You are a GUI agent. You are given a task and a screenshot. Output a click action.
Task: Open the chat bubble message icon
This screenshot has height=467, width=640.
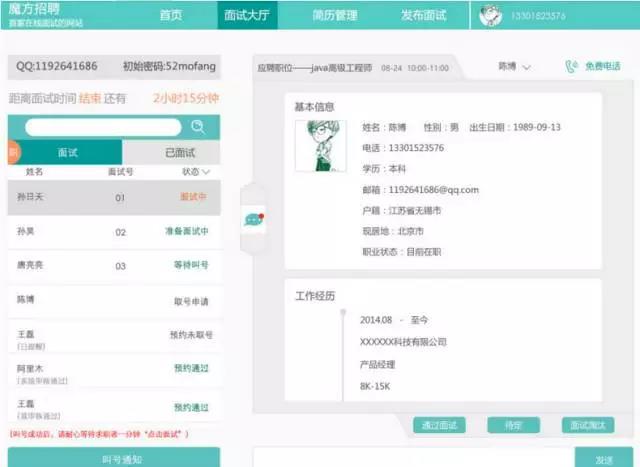[253, 219]
